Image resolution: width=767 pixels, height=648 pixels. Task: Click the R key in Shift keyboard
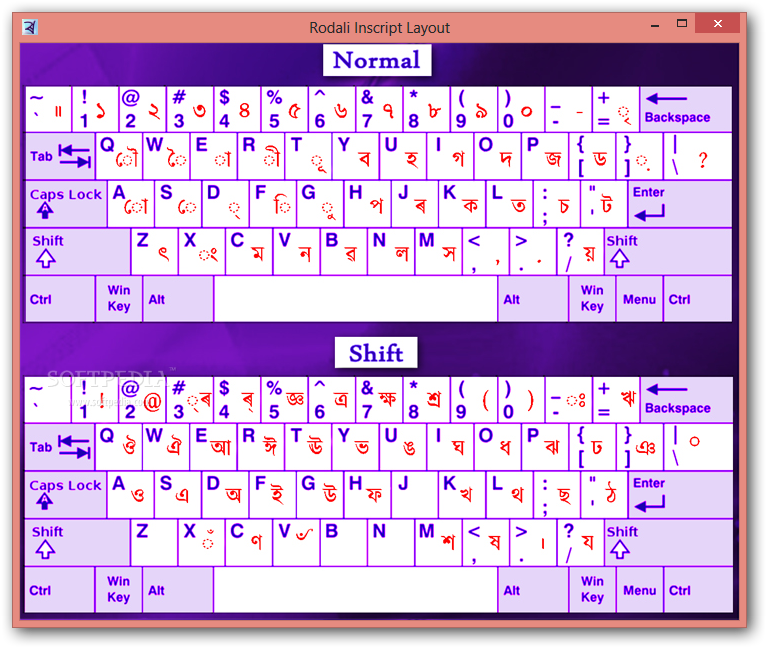point(261,447)
